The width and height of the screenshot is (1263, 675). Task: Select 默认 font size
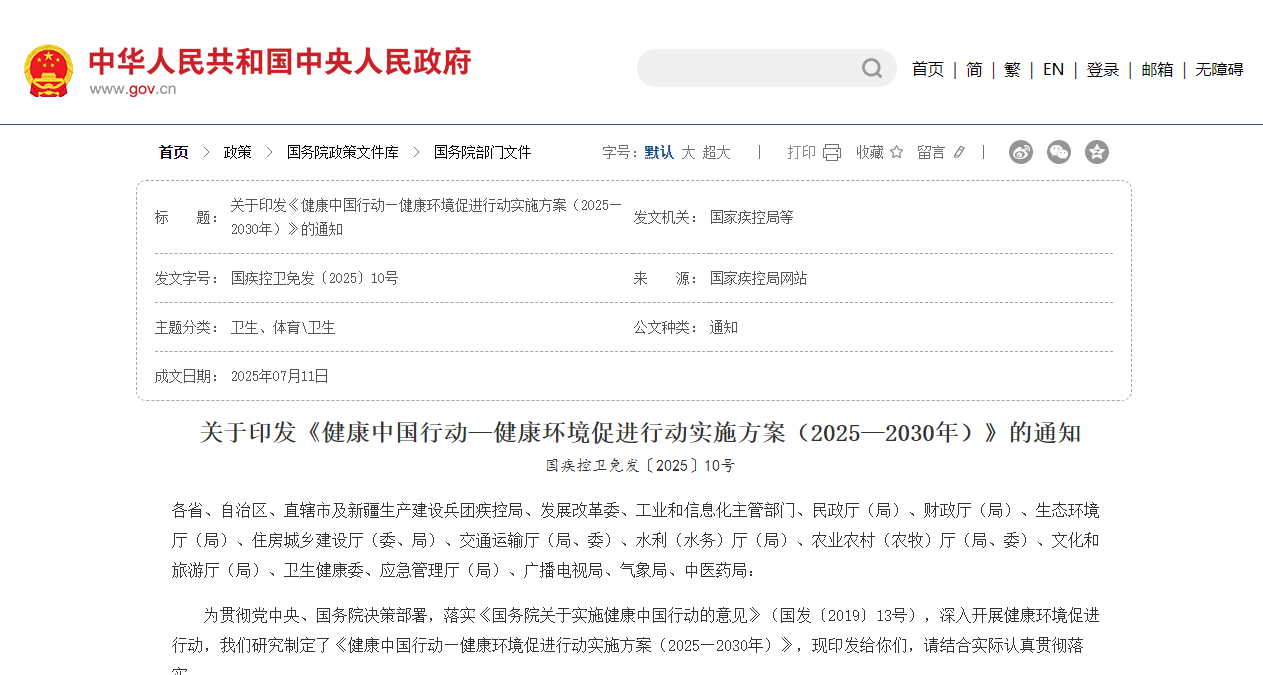[x=659, y=152]
